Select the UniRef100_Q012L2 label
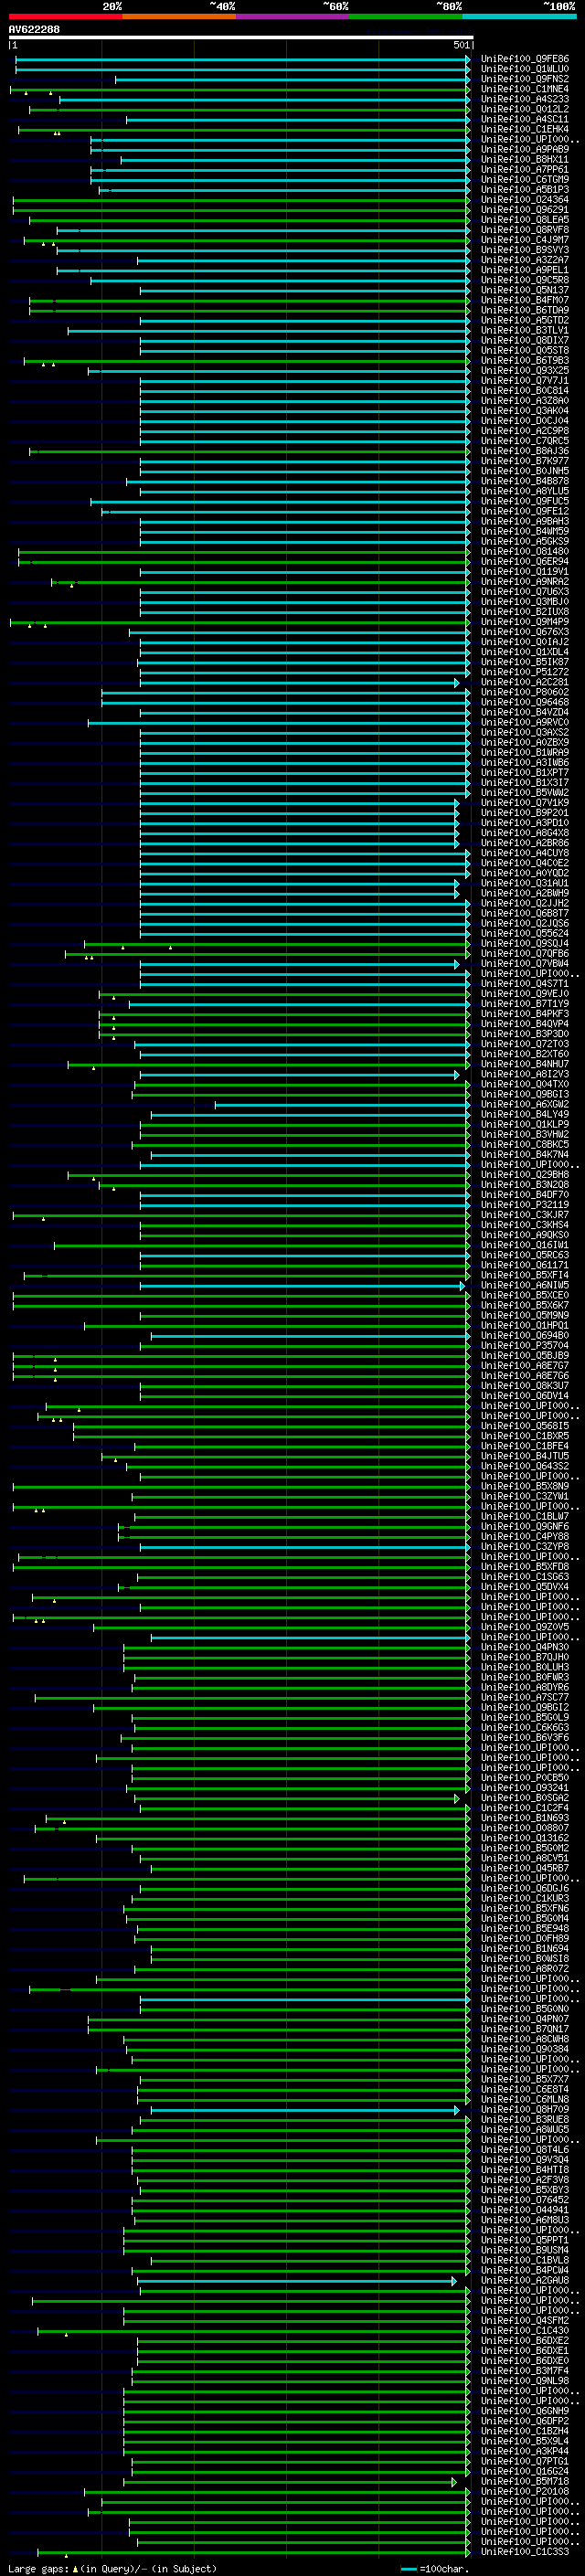Screen dimensions: 585x2576 pyautogui.click(x=525, y=109)
